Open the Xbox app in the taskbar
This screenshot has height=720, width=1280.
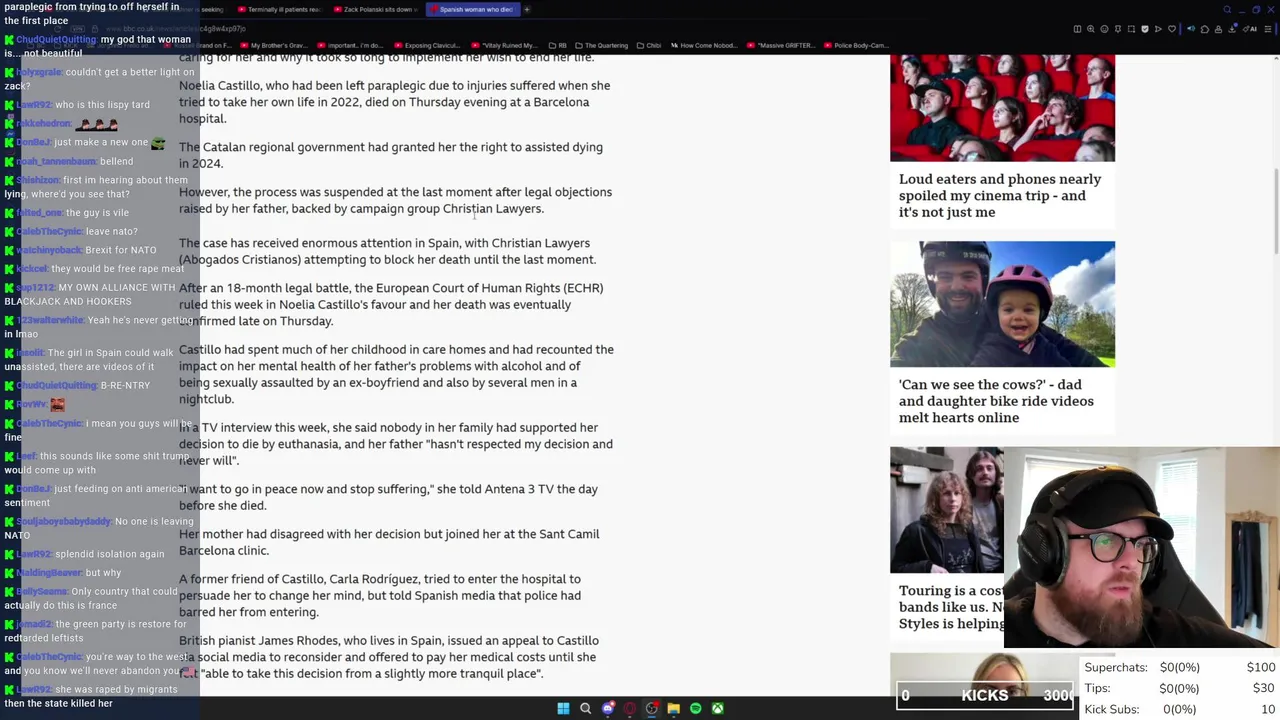[x=717, y=708]
